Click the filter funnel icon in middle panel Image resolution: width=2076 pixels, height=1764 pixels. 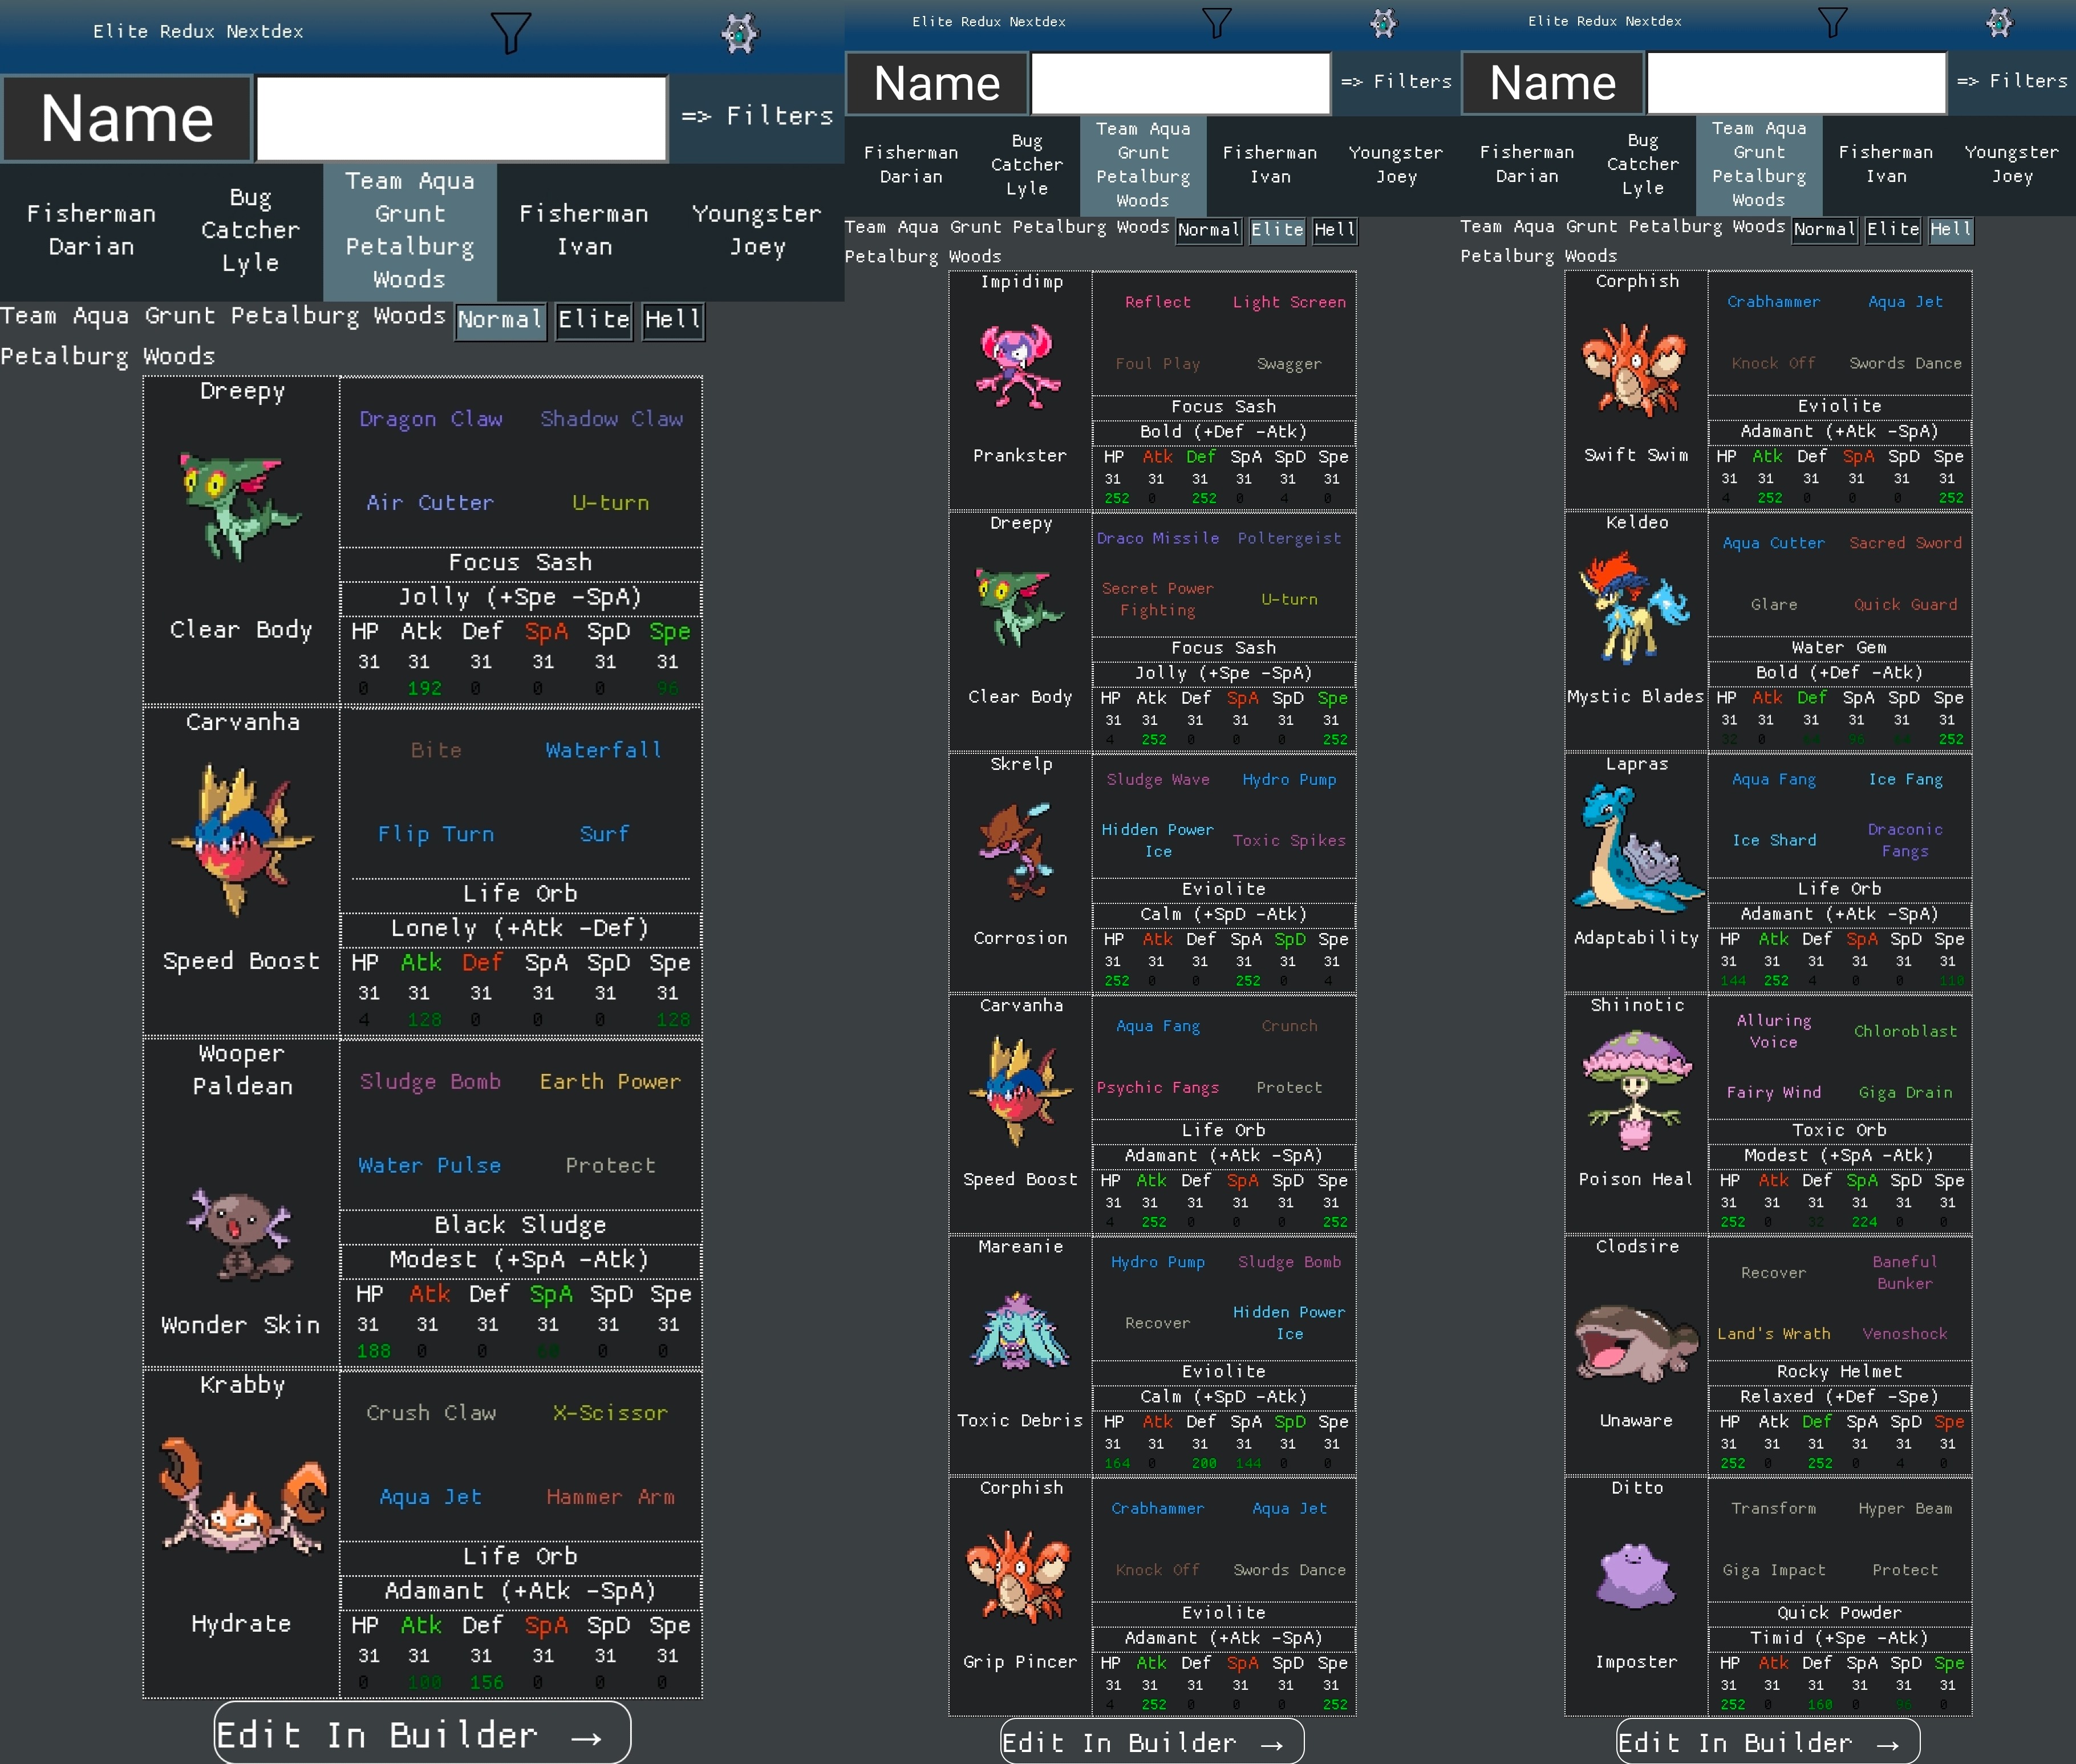coord(1216,22)
